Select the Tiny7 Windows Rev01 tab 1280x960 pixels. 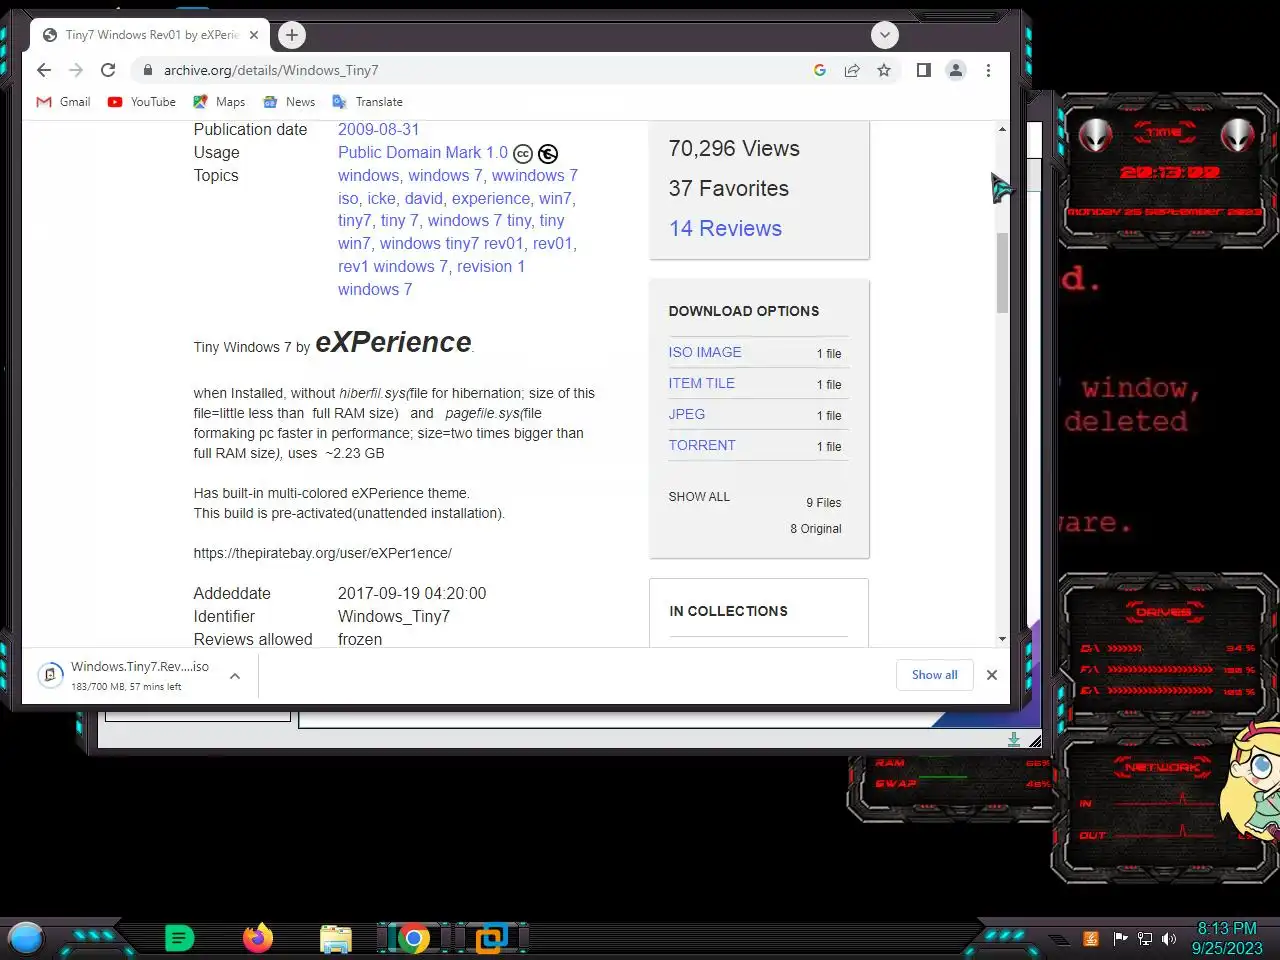point(150,35)
